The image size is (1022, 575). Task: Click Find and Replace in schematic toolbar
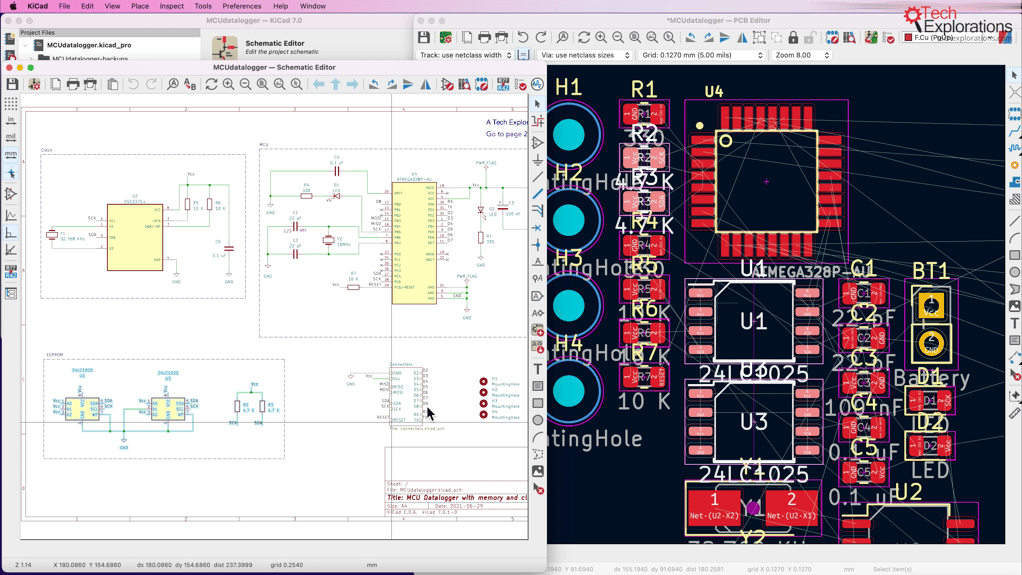point(190,85)
